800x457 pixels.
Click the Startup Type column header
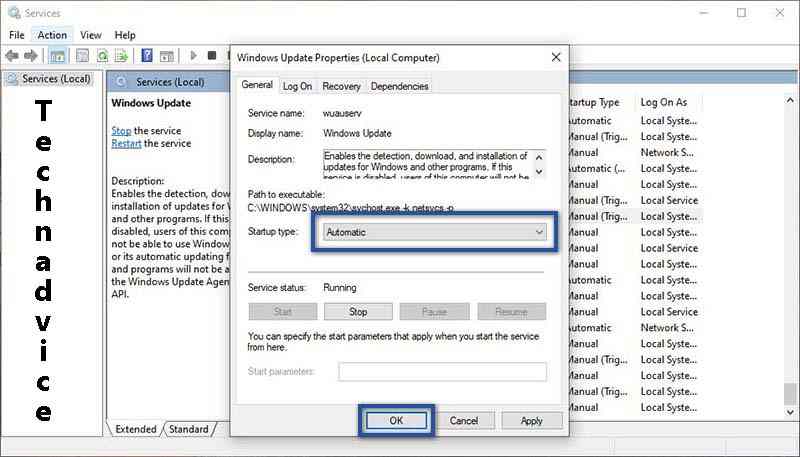(x=594, y=103)
